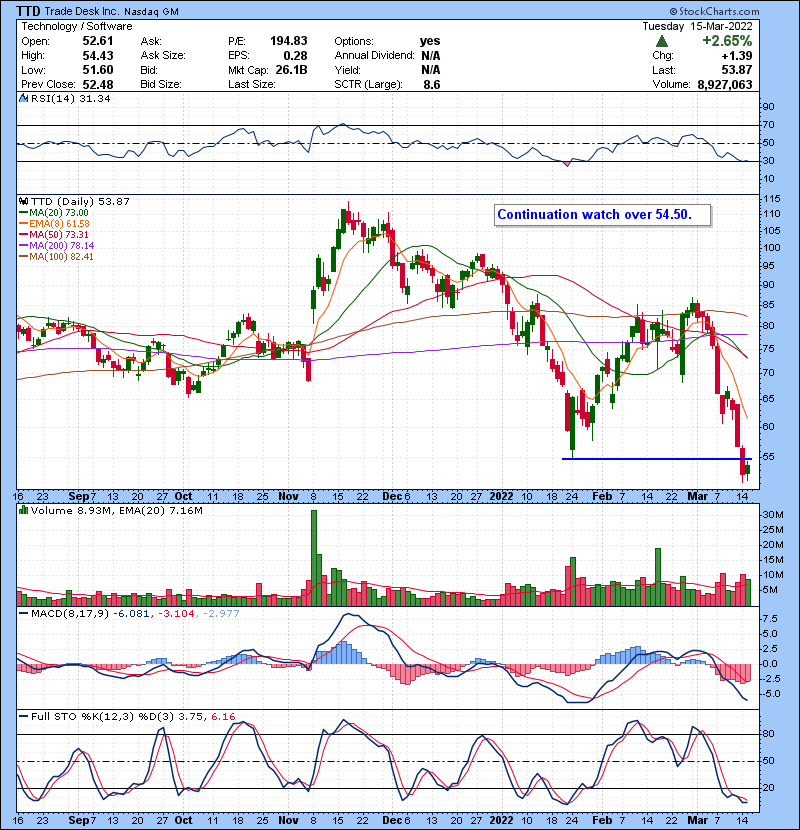Click the Low value 51.60
Image resolution: width=800 pixels, height=830 pixels.
[97, 70]
